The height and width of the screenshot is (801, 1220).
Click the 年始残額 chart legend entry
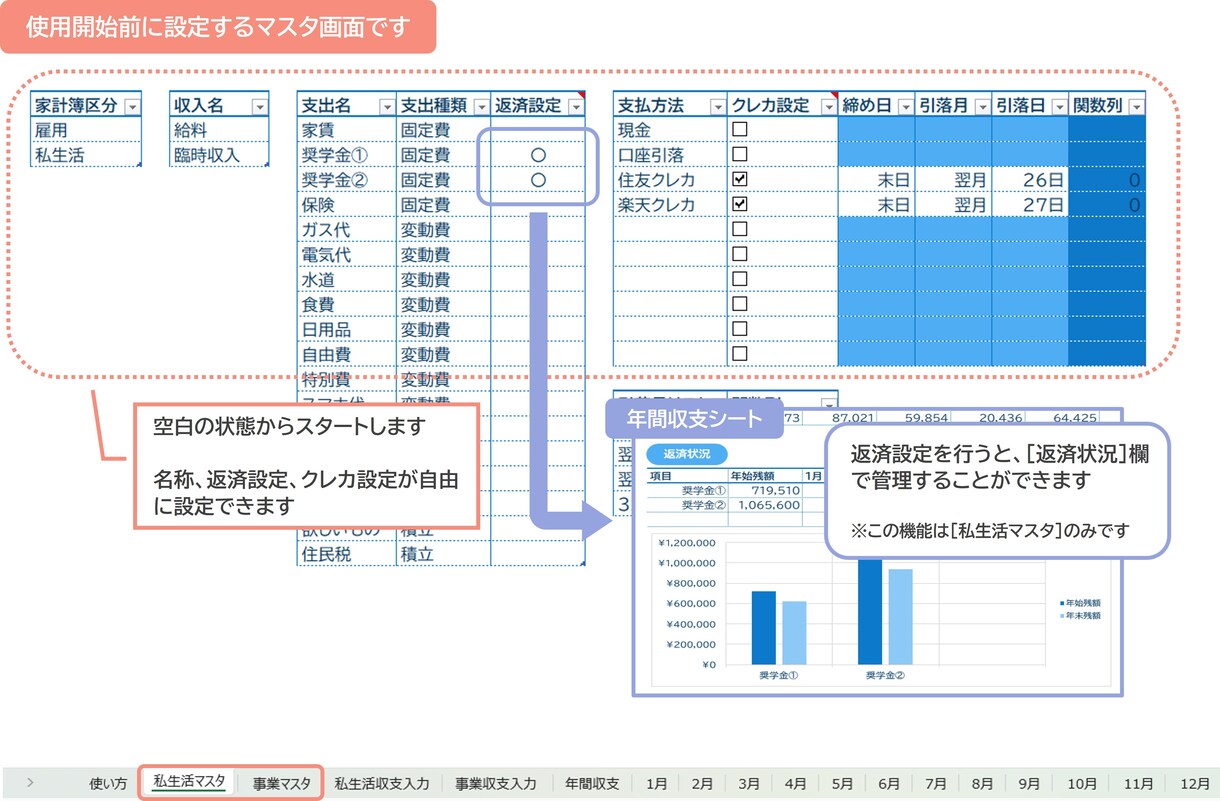point(1078,603)
